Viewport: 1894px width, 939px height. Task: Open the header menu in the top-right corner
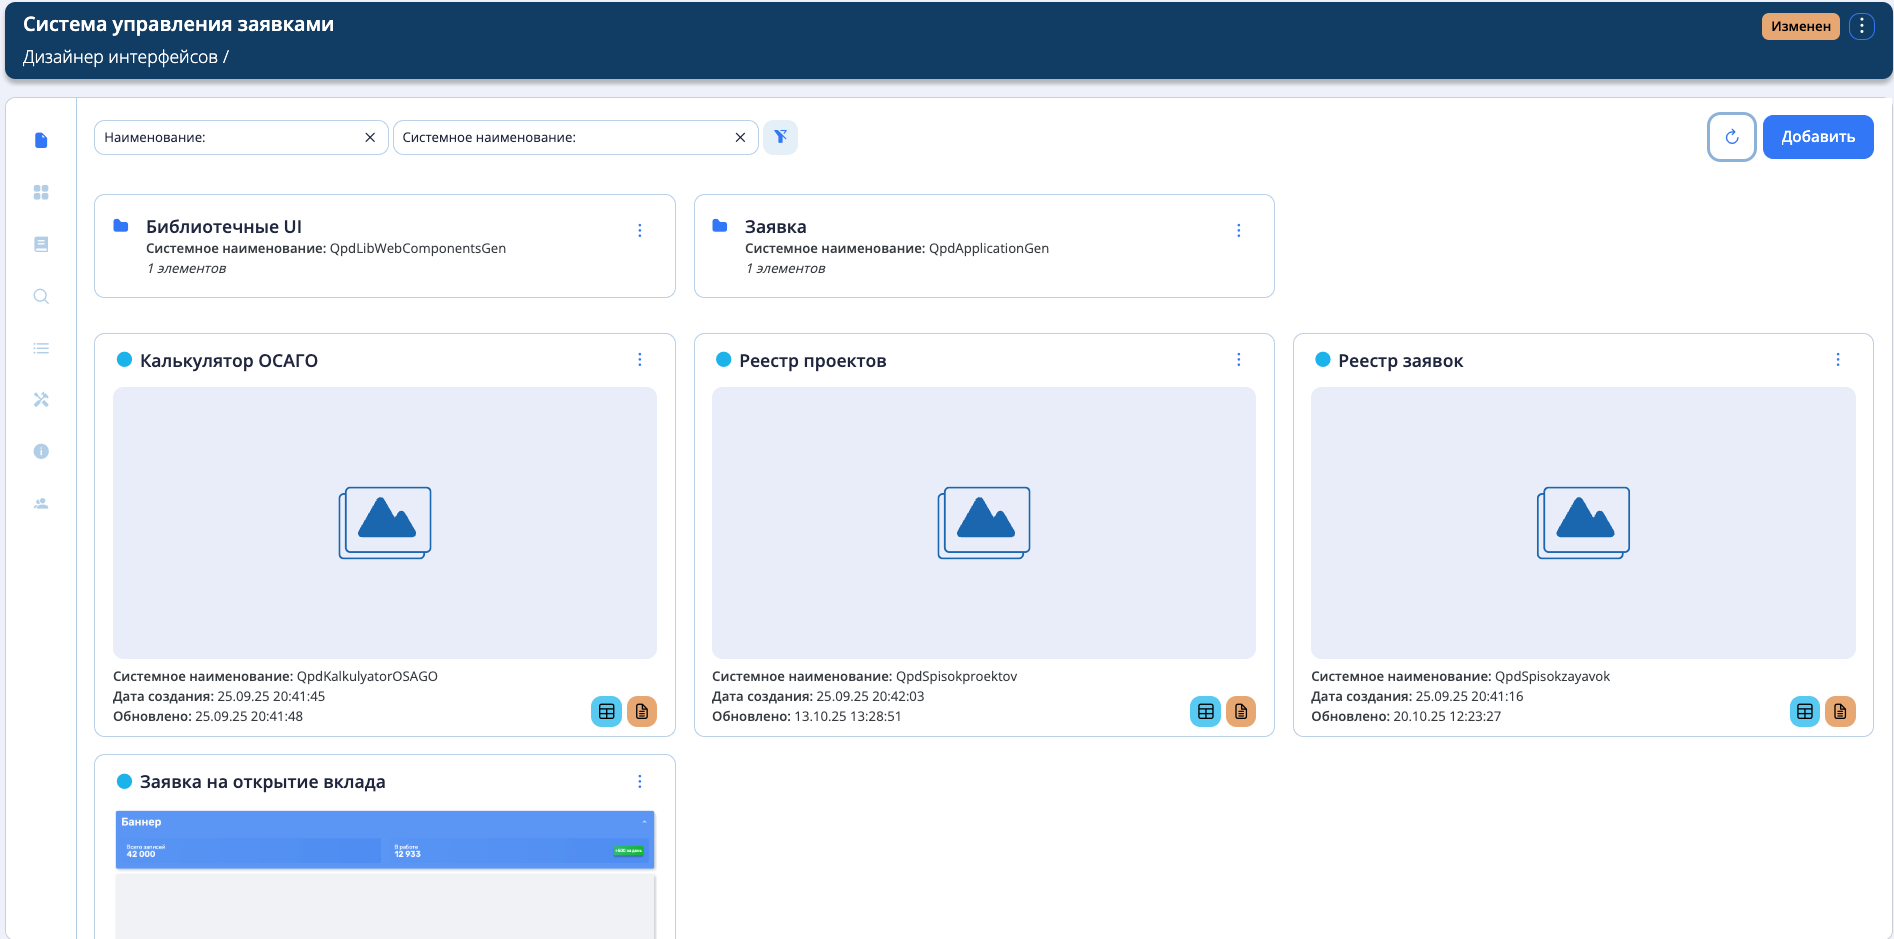coord(1862,26)
